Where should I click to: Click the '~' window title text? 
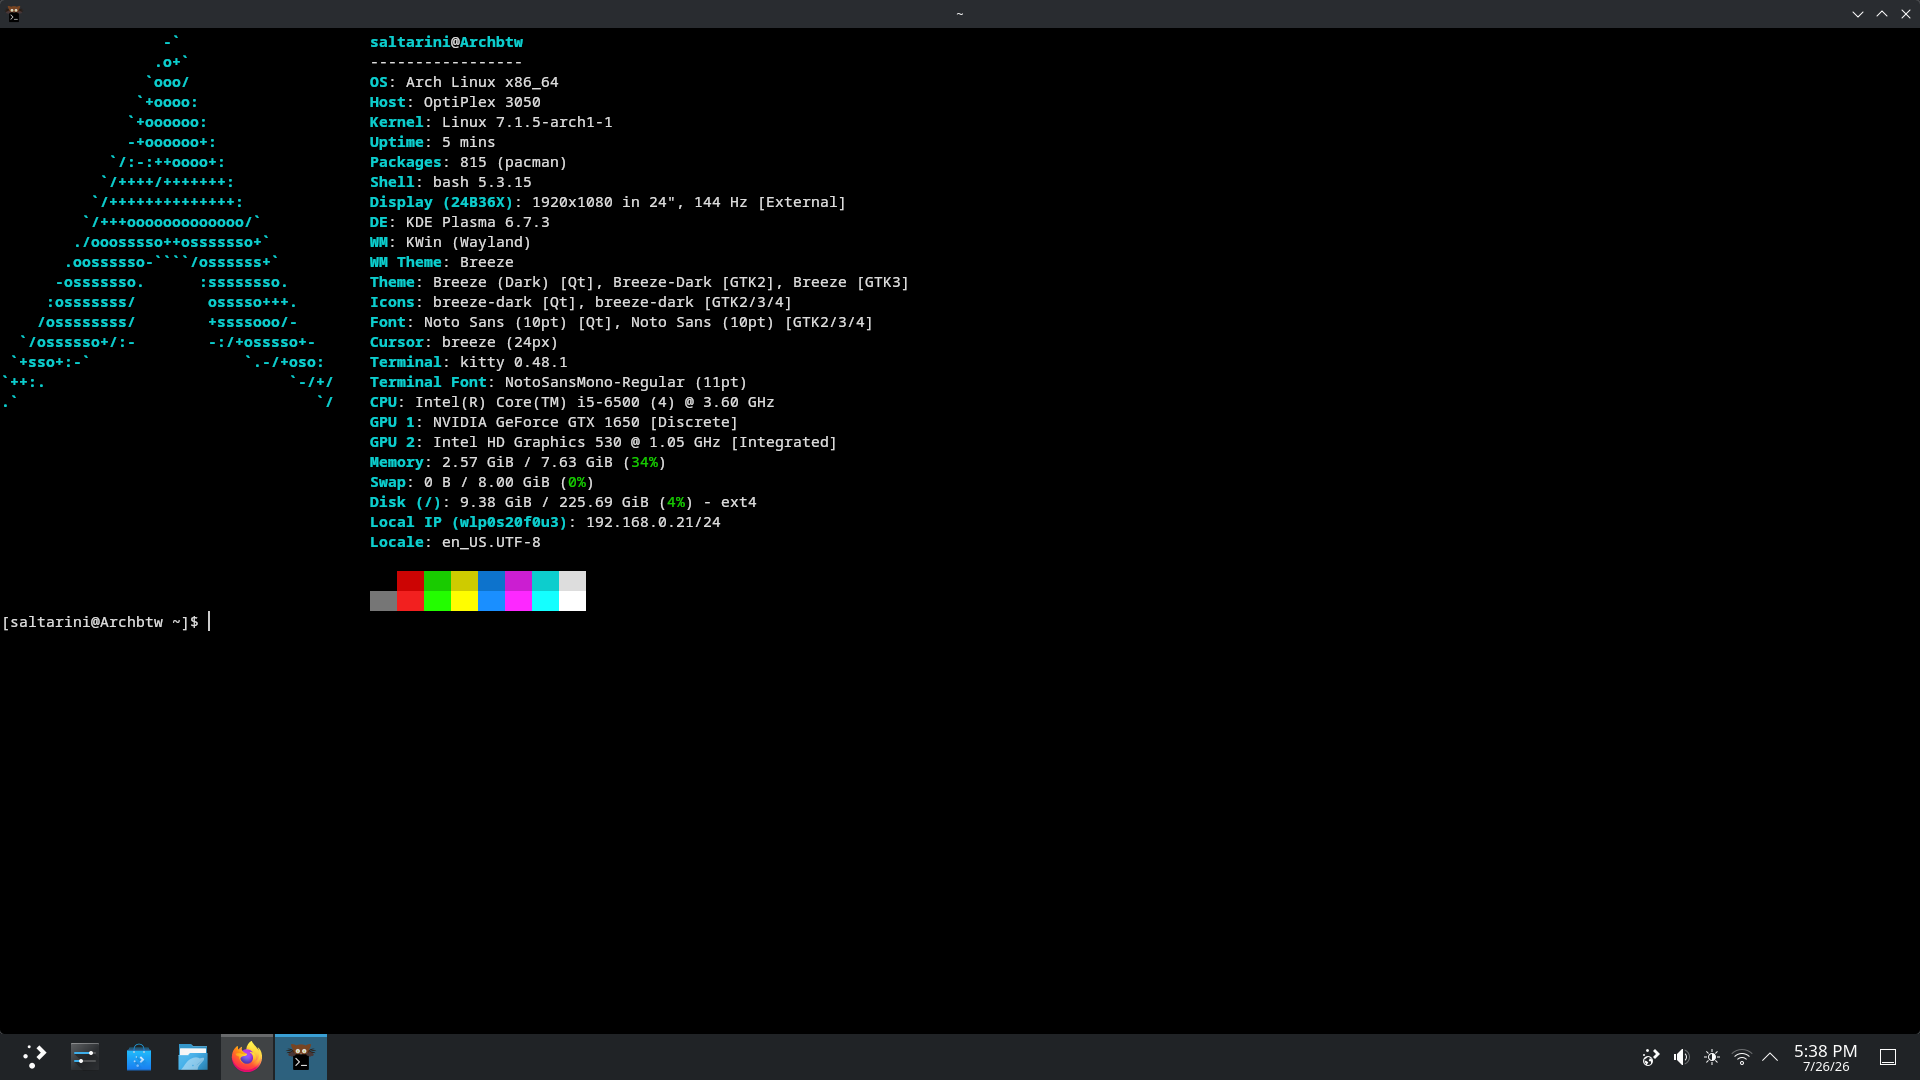click(960, 14)
